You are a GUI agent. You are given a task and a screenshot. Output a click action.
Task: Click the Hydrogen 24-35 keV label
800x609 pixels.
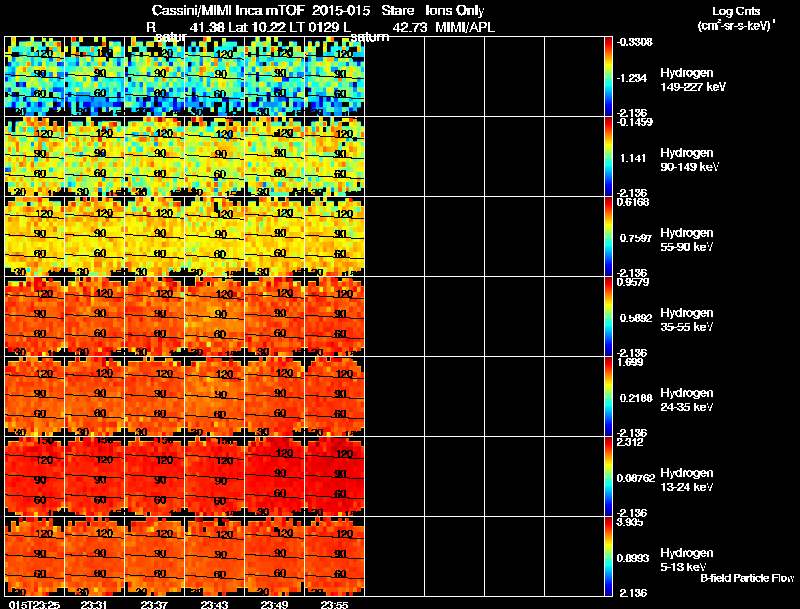(x=687, y=400)
